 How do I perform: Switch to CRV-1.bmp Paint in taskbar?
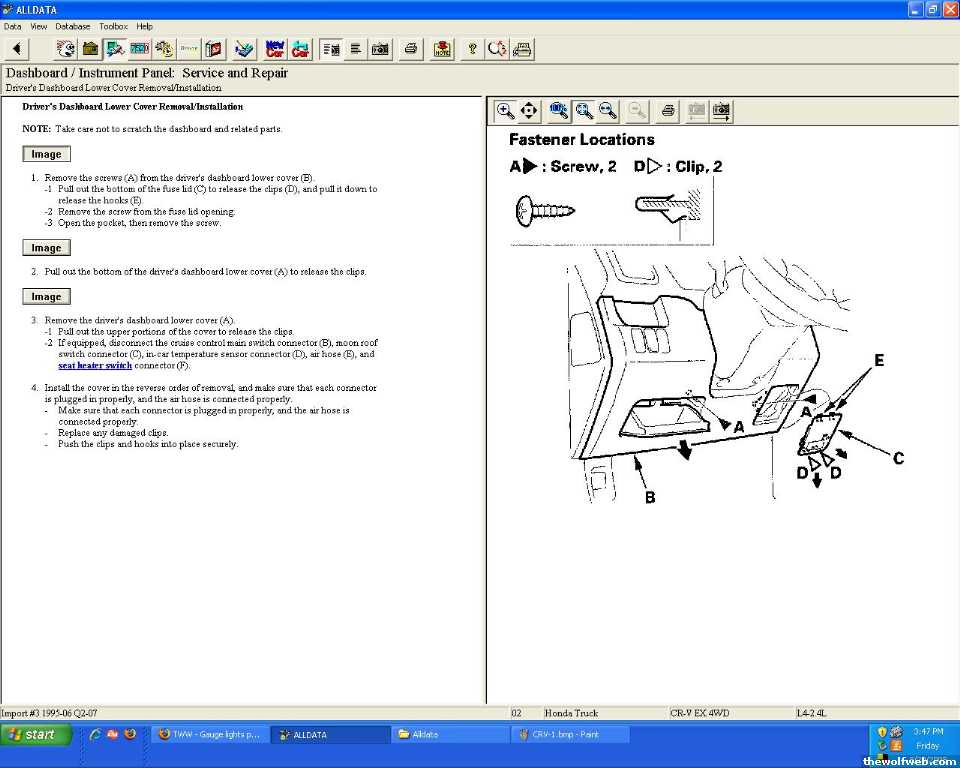570,735
